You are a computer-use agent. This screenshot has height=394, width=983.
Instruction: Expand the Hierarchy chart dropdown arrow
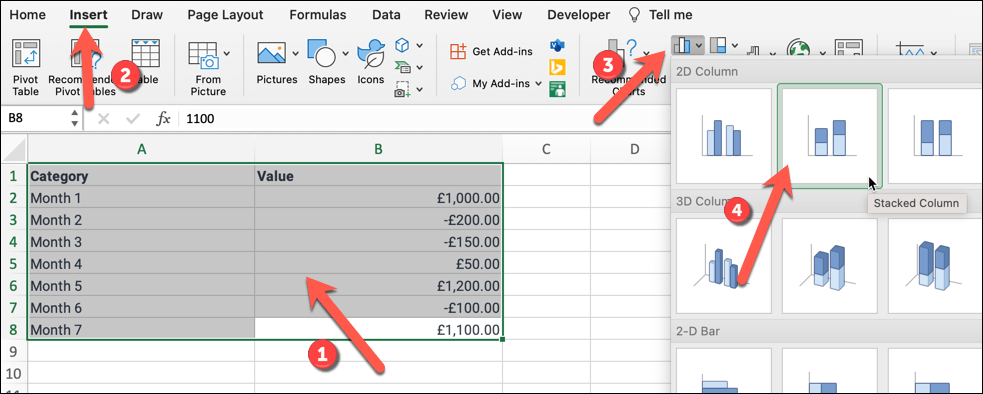coord(735,46)
